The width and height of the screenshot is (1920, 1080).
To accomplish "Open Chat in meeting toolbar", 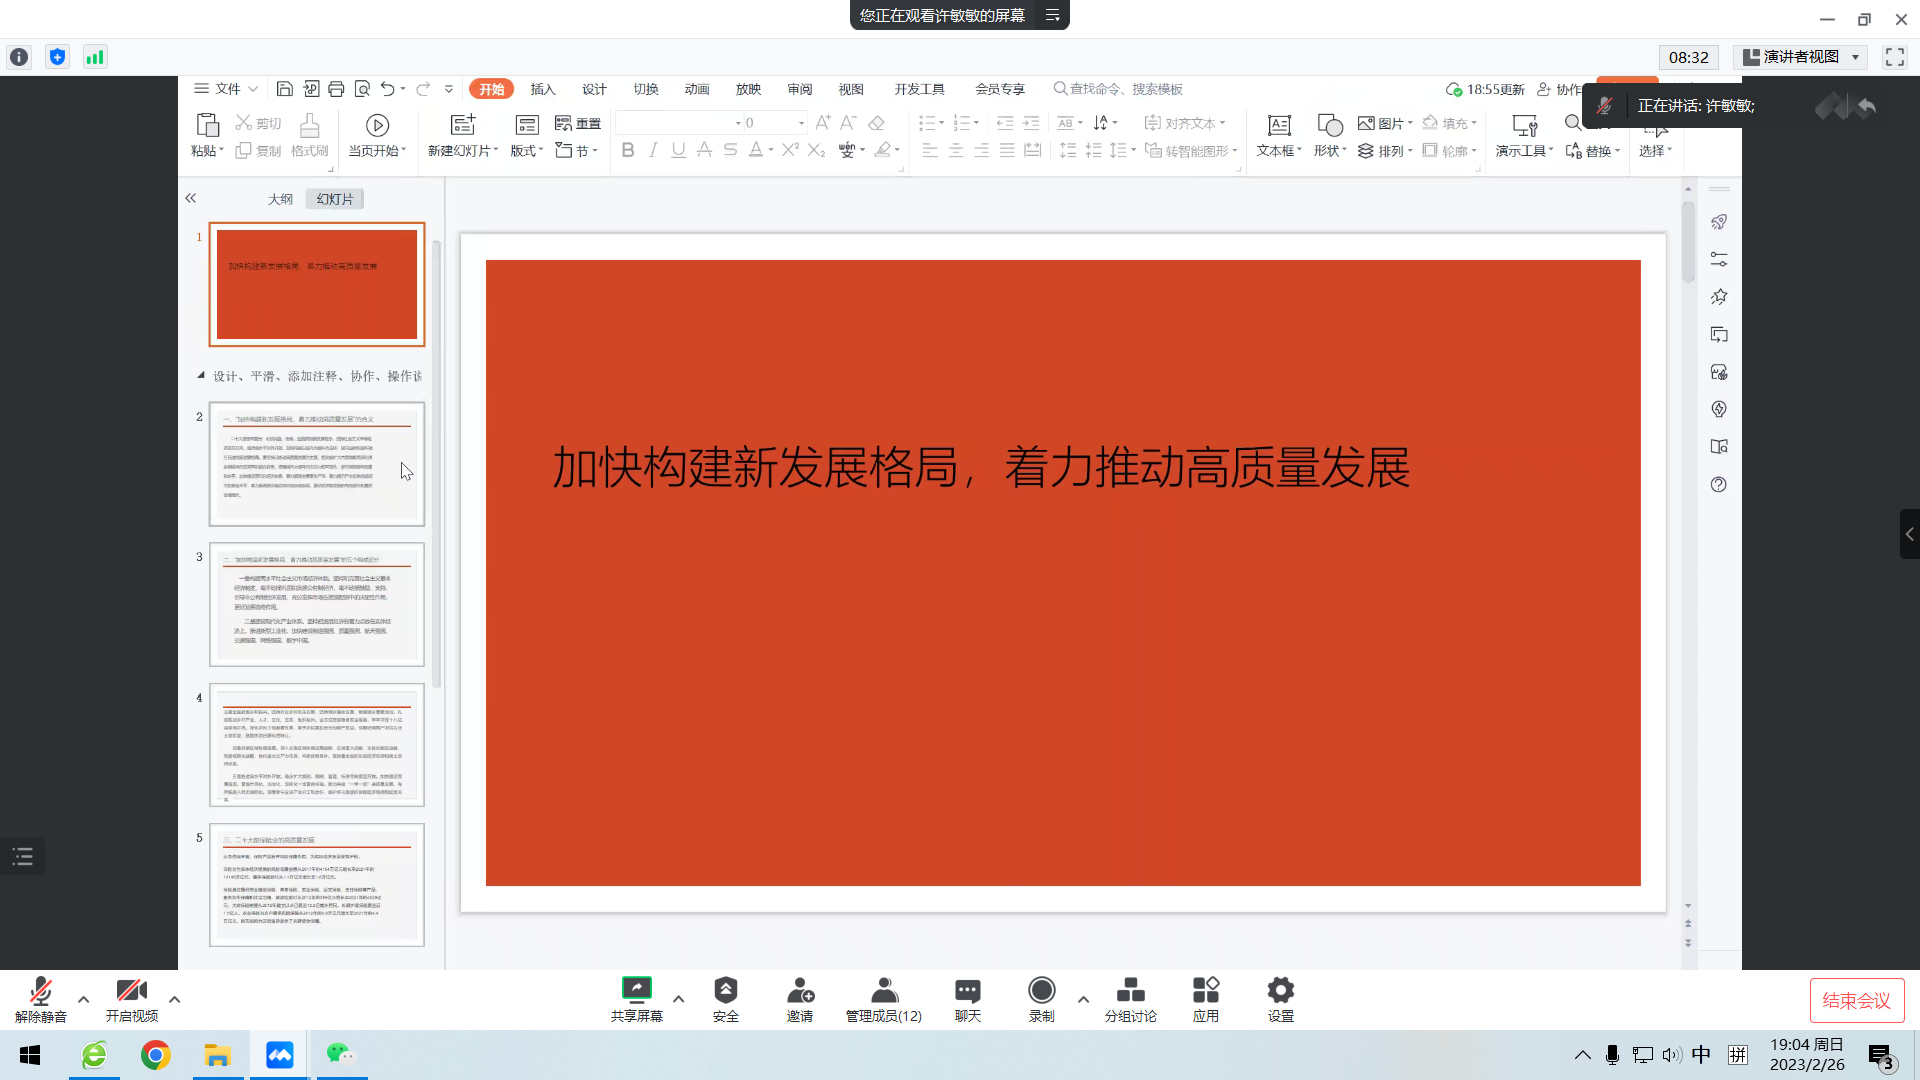I will click(x=968, y=999).
